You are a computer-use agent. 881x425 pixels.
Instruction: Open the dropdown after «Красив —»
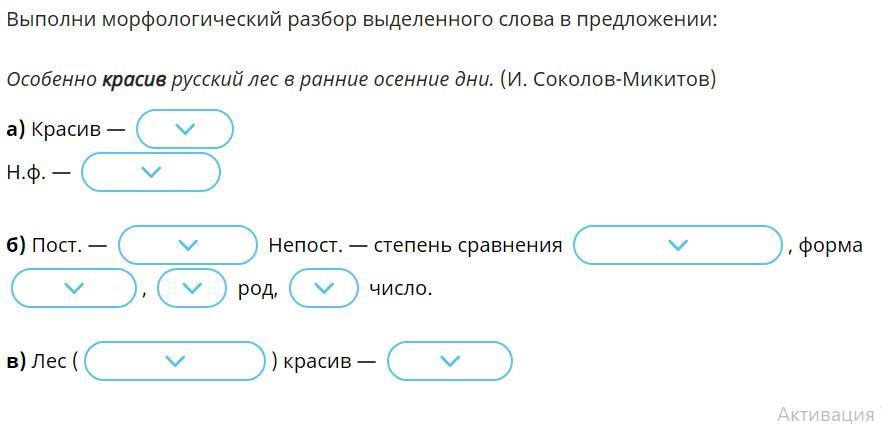tap(184, 129)
